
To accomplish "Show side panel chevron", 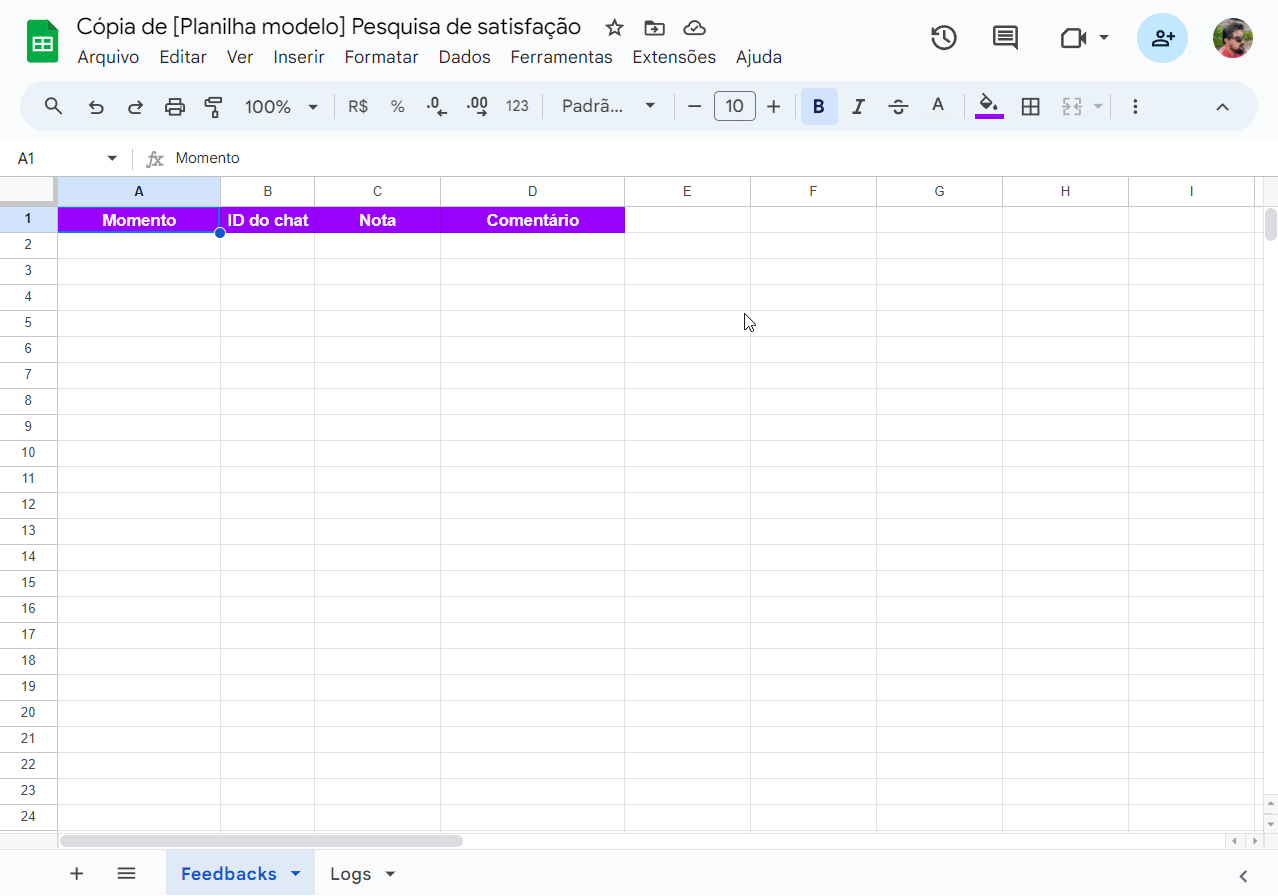I will (x=1243, y=876).
